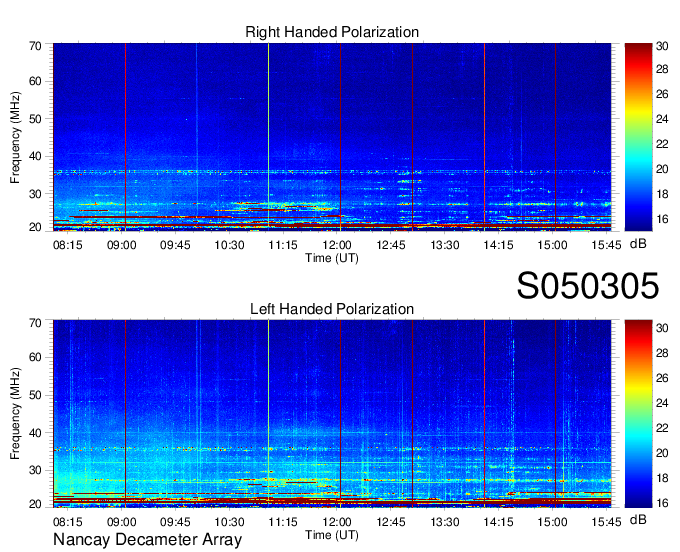Click the "dB" unit beside Left Handed color bar
This screenshot has height=552, width=680.
click(638, 519)
